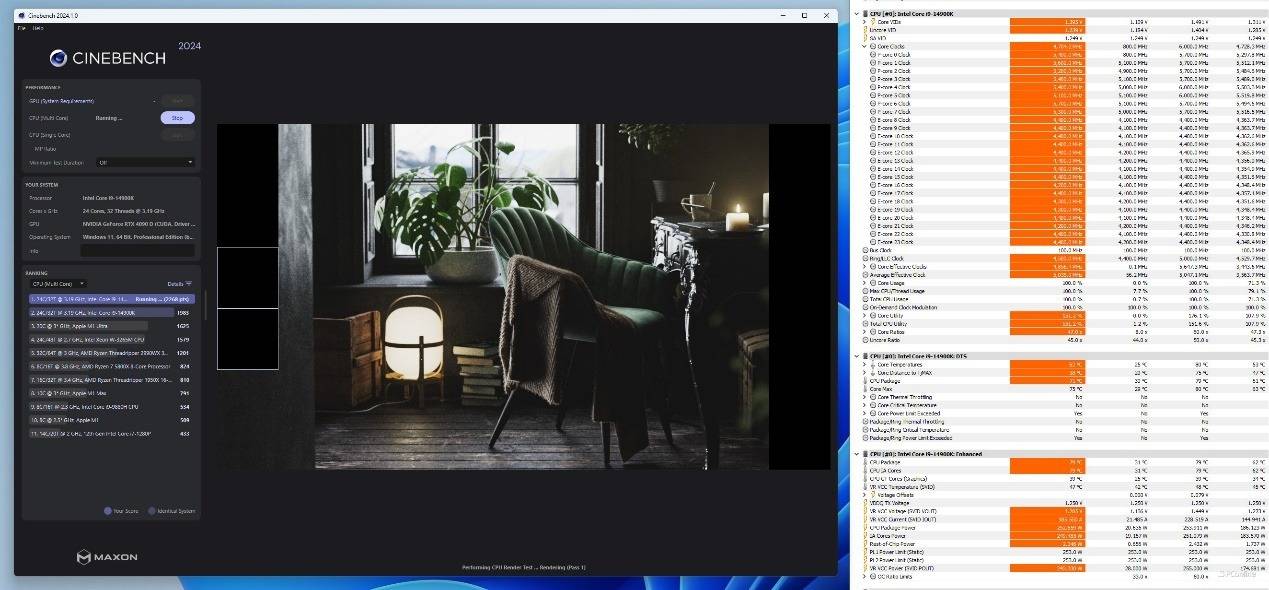
Task: Open the ranking category dropdown CPU (Multi Core)
Action: click(x=58, y=284)
